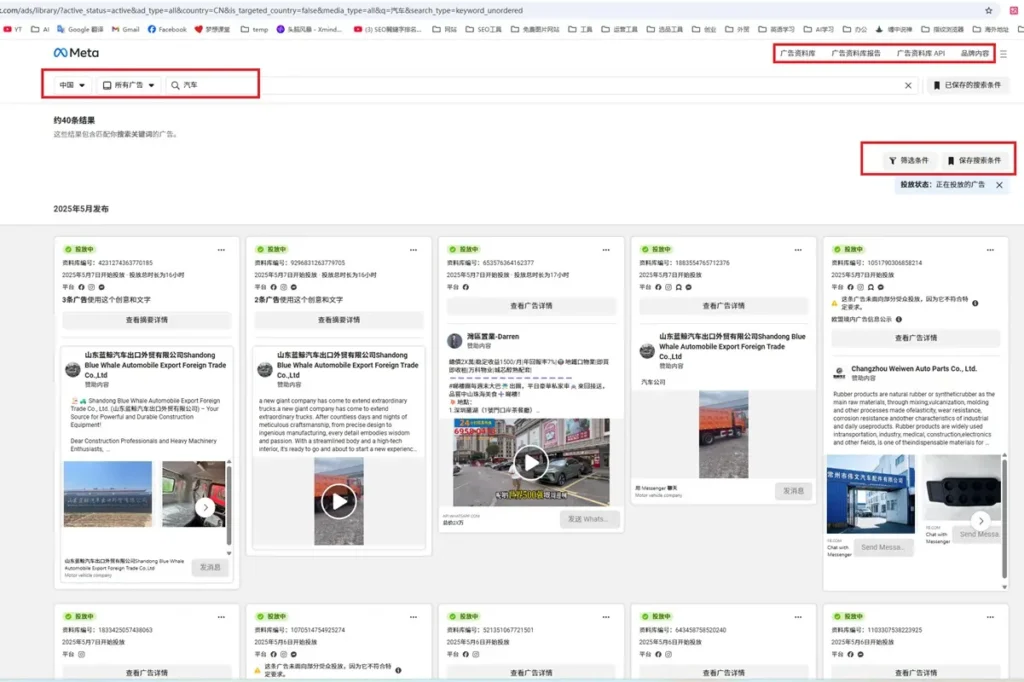Click next arrow on first ad's image carousel
Image resolution: width=1024 pixels, height=682 pixels.
point(205,508)
